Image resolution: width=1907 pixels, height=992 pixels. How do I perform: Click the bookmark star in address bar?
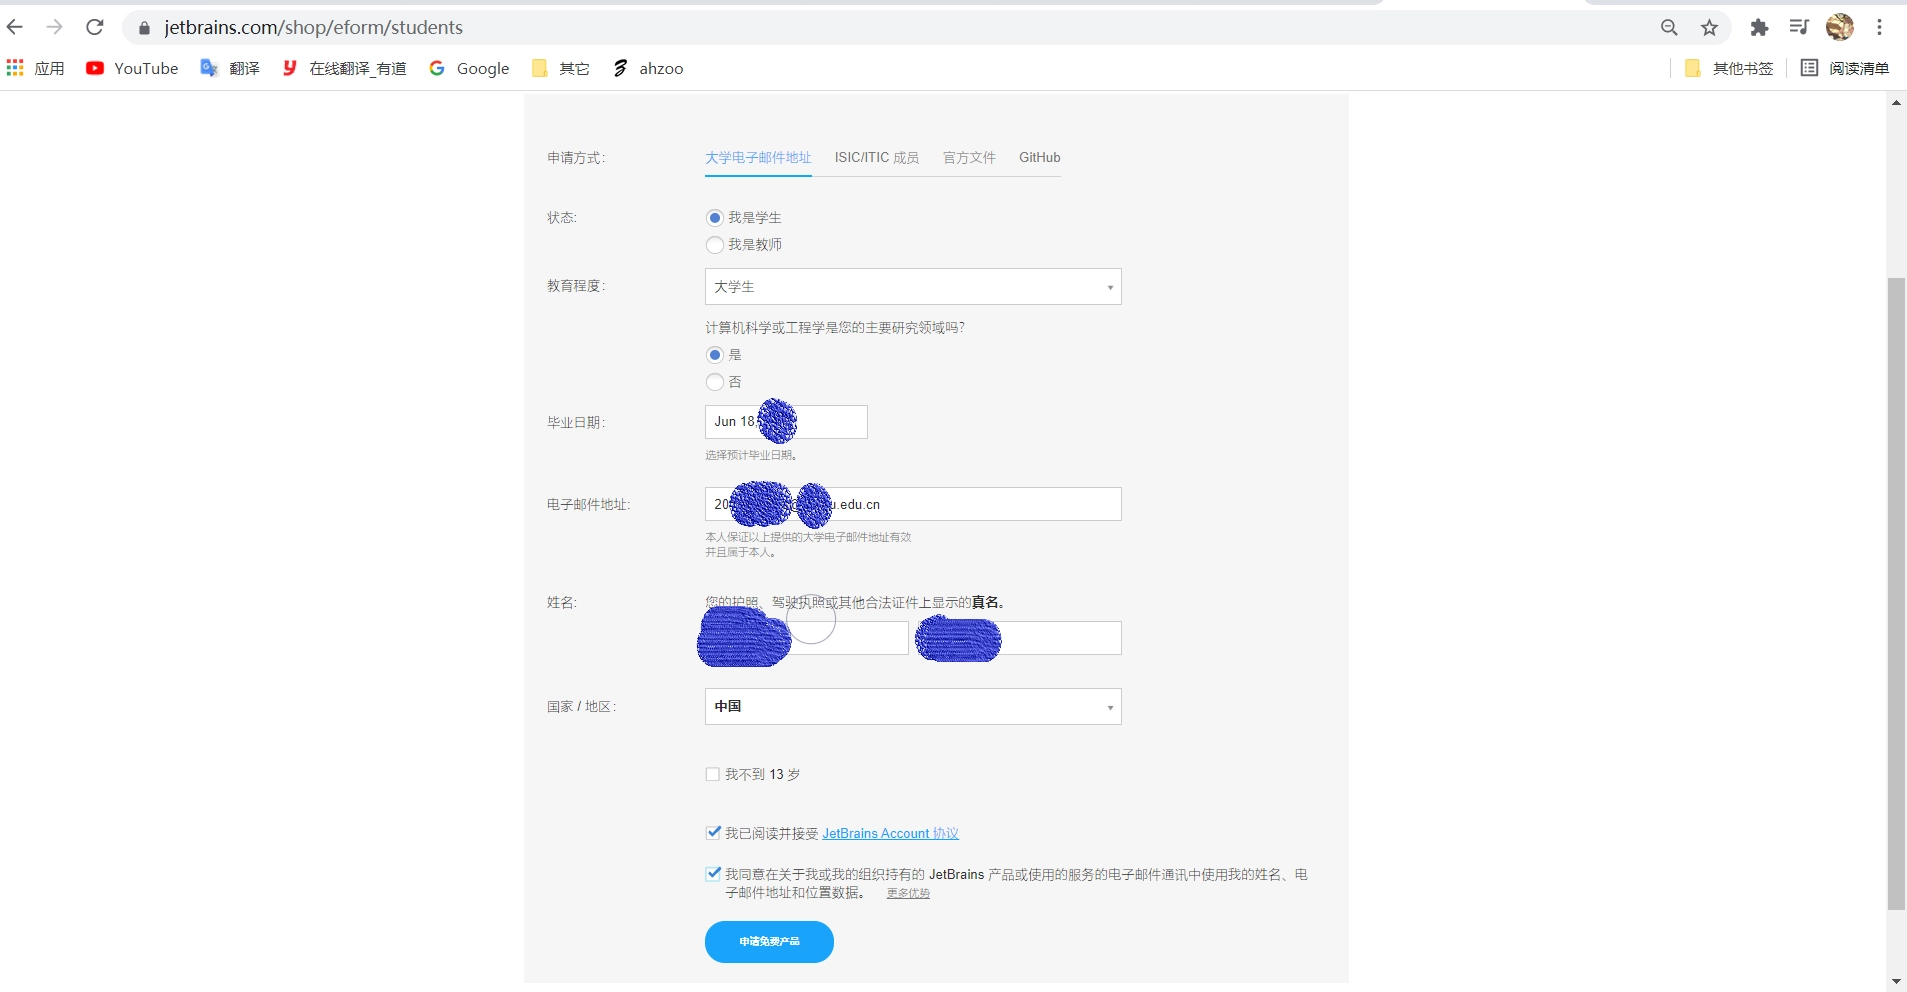tap(1708, 27)
